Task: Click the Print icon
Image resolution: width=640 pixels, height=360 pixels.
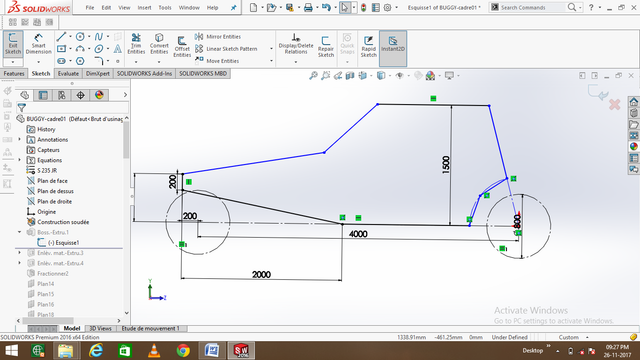Action: [308, 7]
